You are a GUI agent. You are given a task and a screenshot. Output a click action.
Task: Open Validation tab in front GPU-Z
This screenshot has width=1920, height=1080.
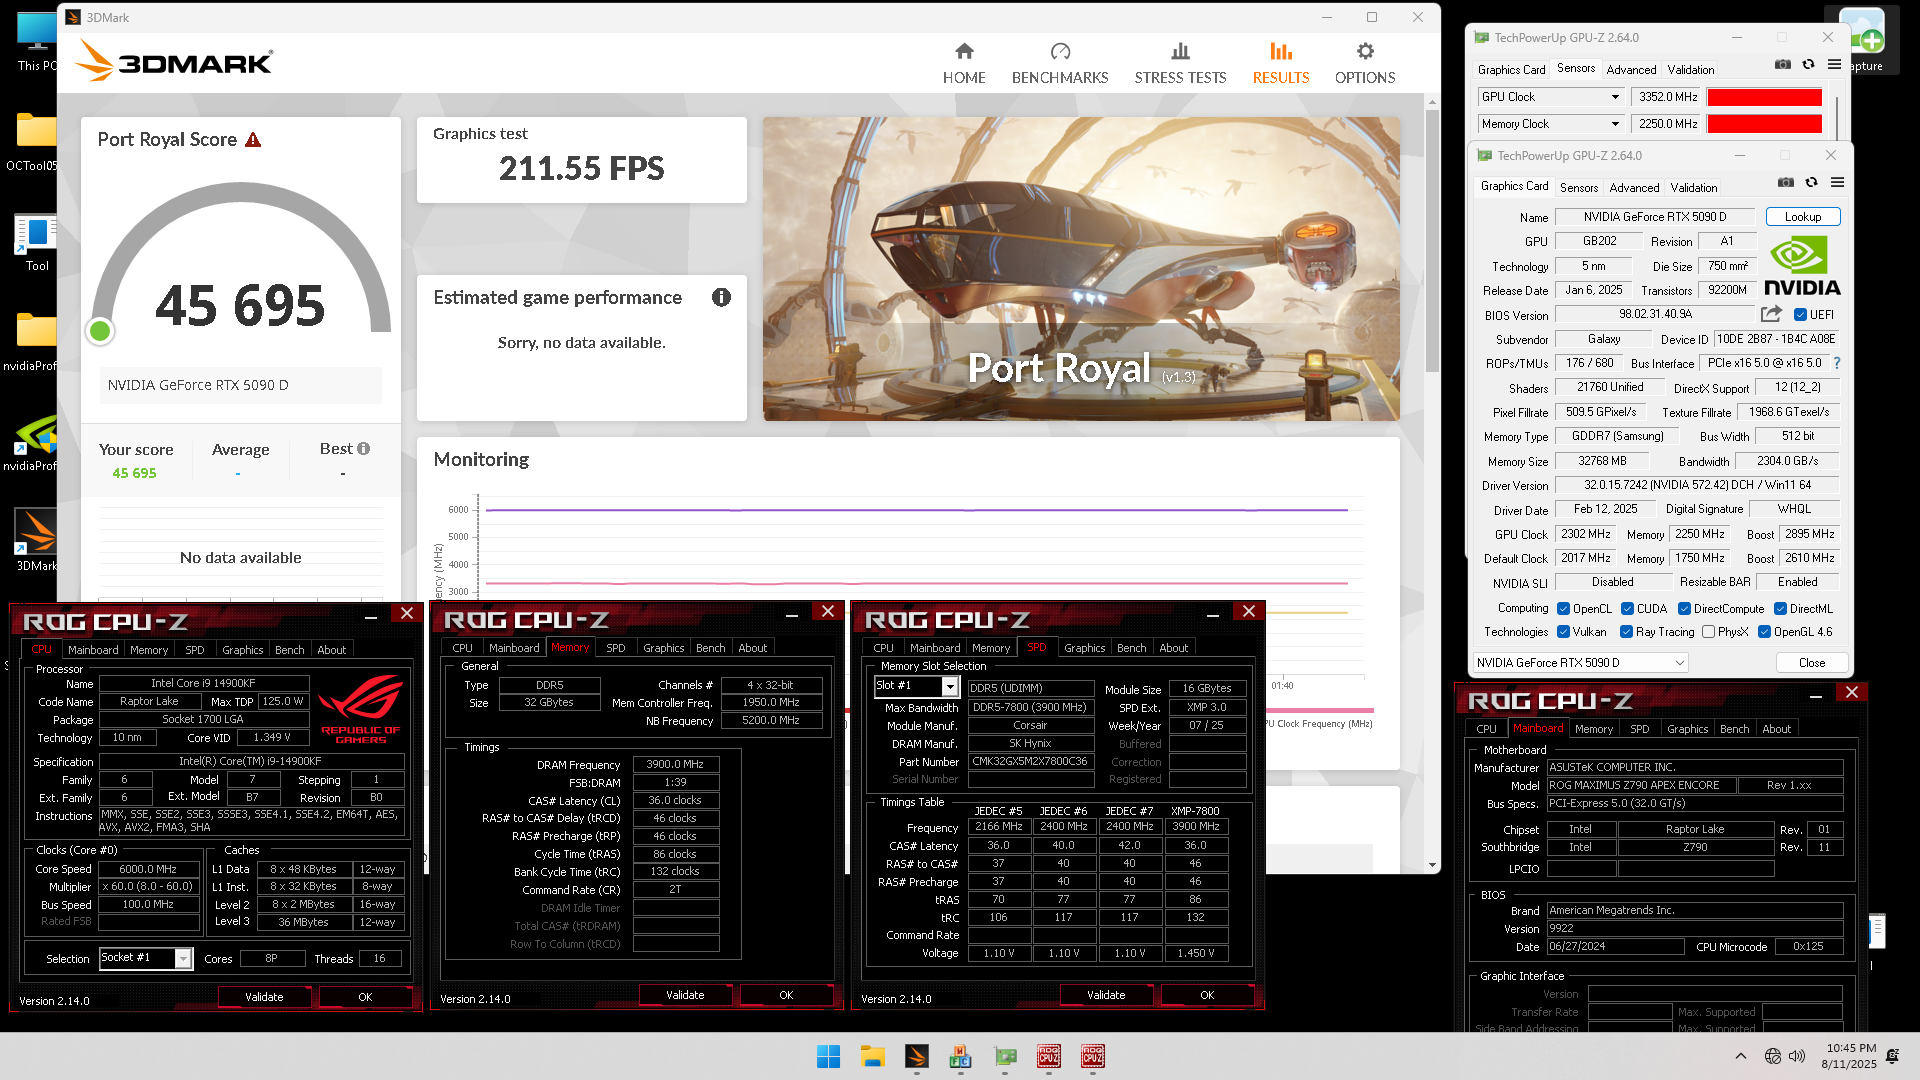pos(1693,187)
